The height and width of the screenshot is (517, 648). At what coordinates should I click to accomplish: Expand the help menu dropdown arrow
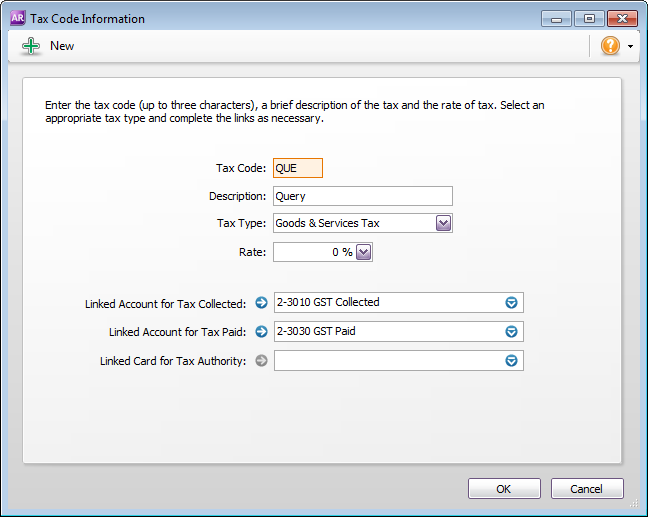pos(630,46)
